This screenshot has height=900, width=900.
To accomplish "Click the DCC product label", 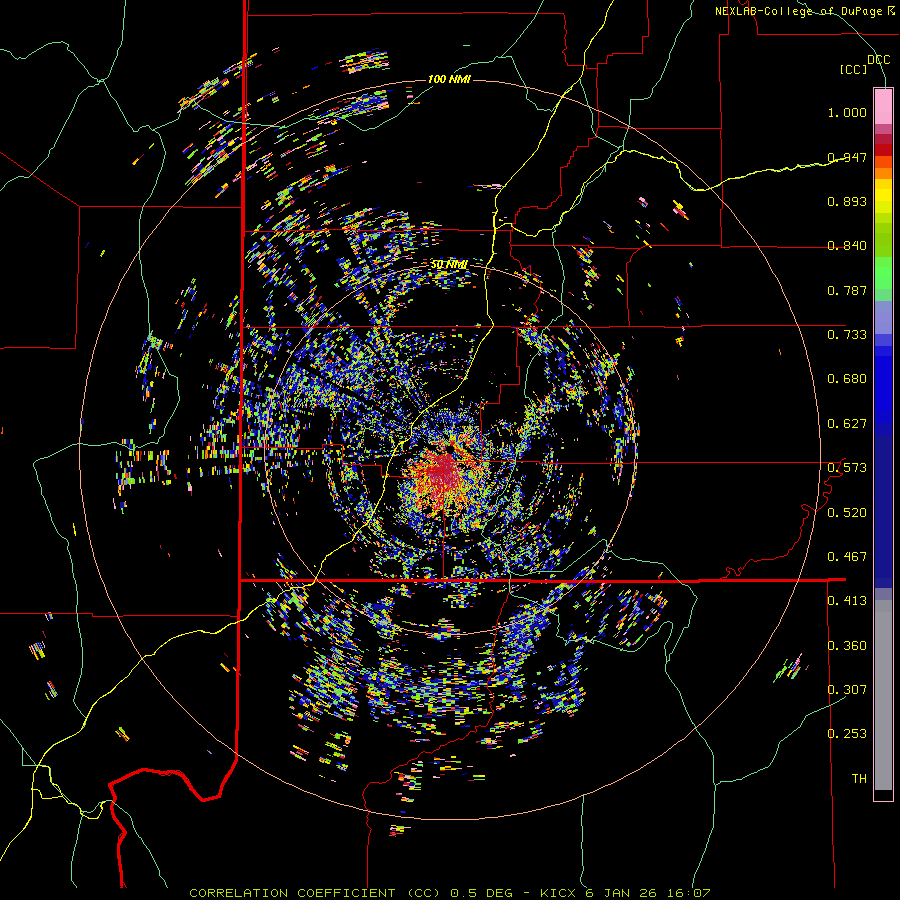I will pos(878,59).
